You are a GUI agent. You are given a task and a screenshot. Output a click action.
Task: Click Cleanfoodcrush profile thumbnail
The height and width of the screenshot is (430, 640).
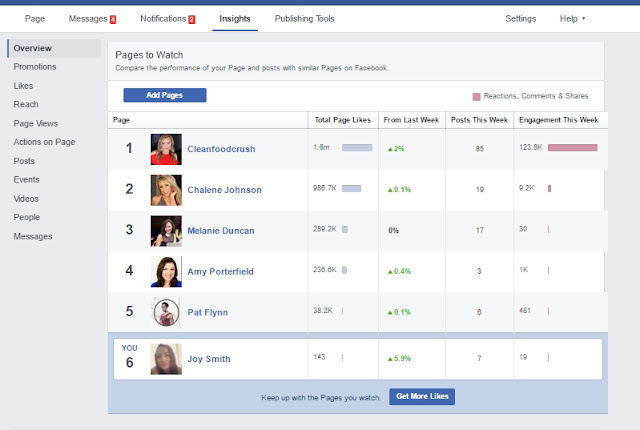[x=166, y=149]
